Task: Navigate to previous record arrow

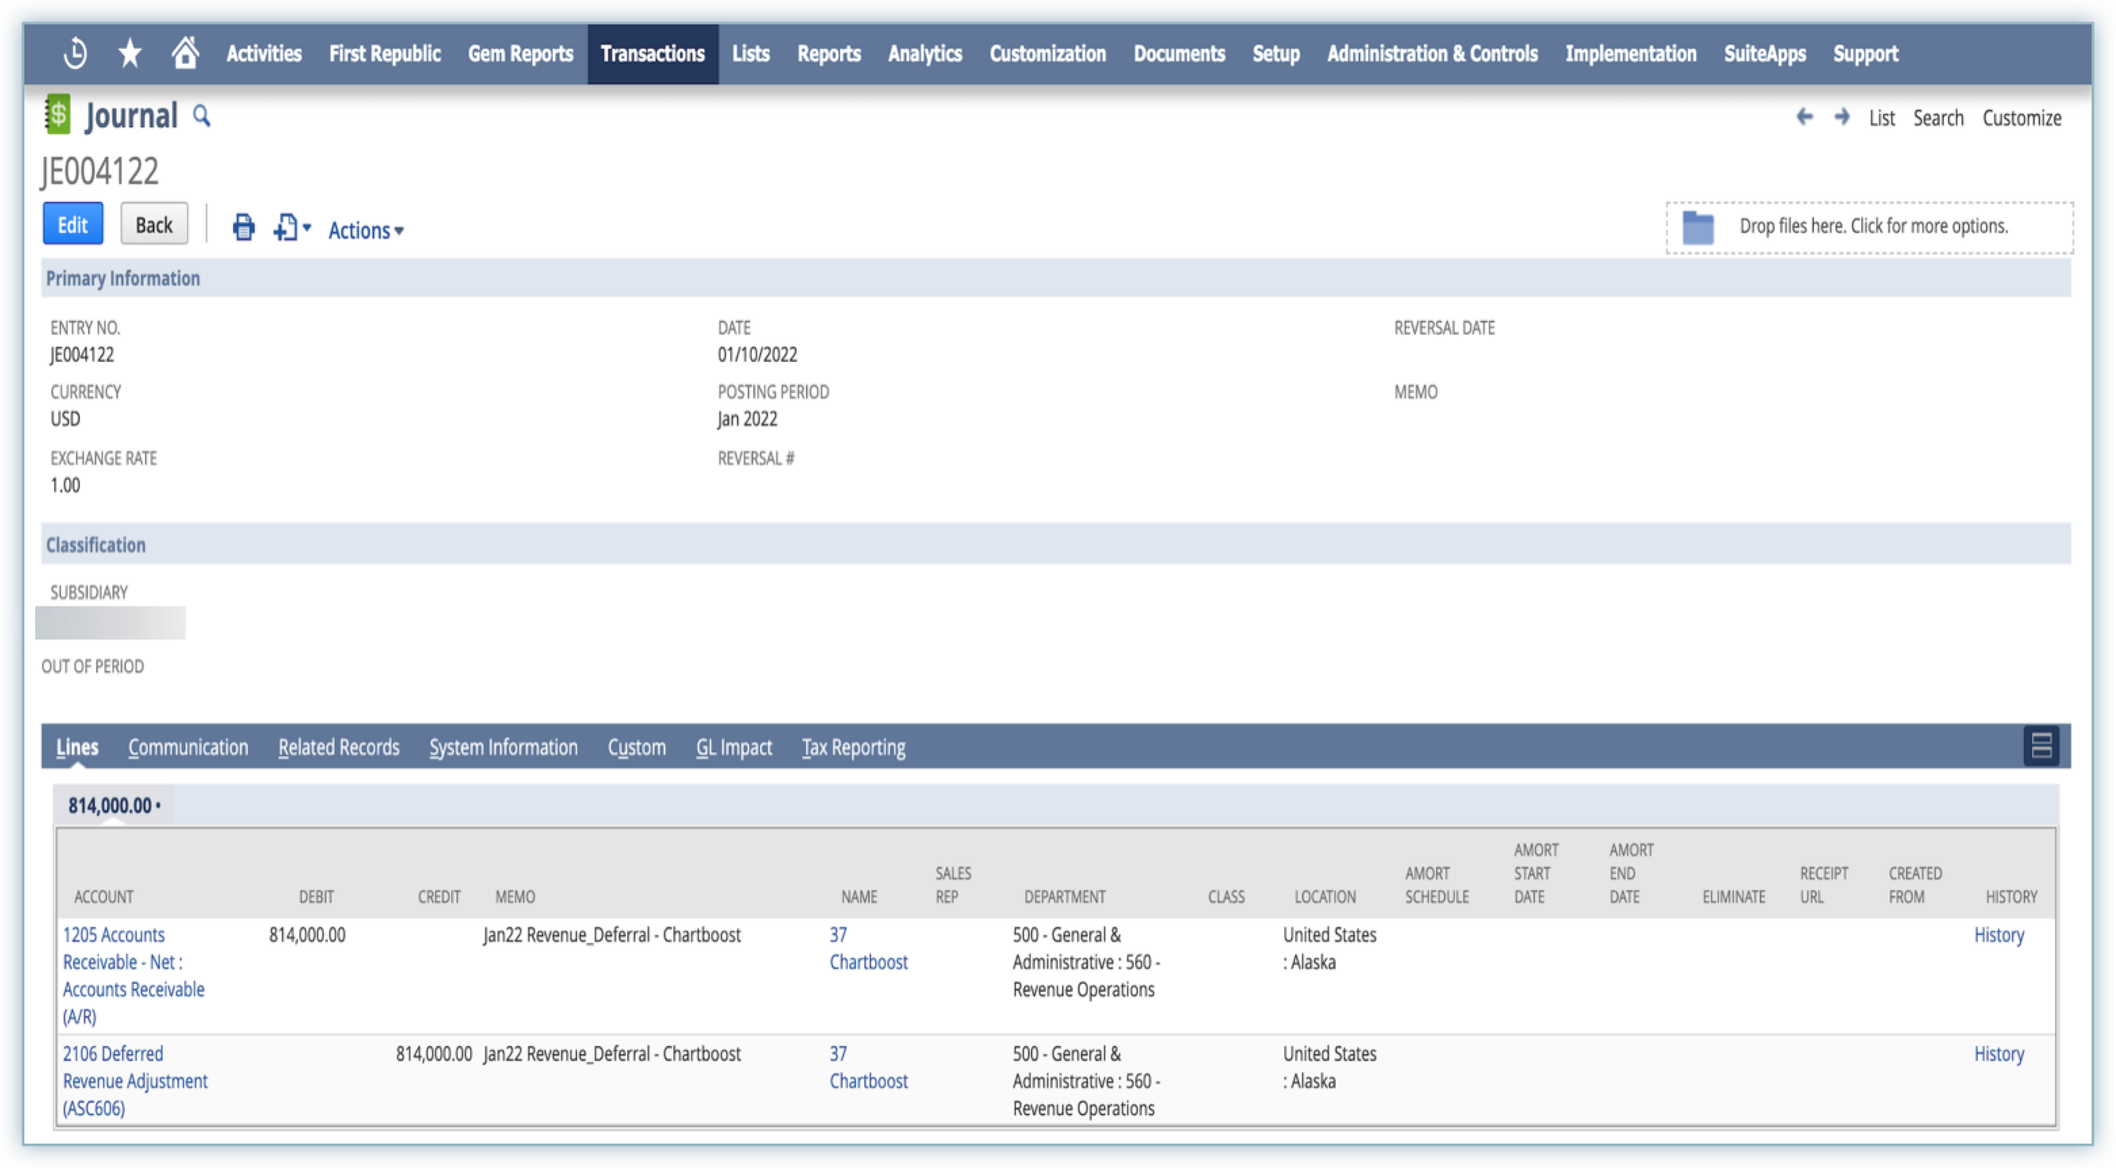Action: click(x=1804, y=118)
